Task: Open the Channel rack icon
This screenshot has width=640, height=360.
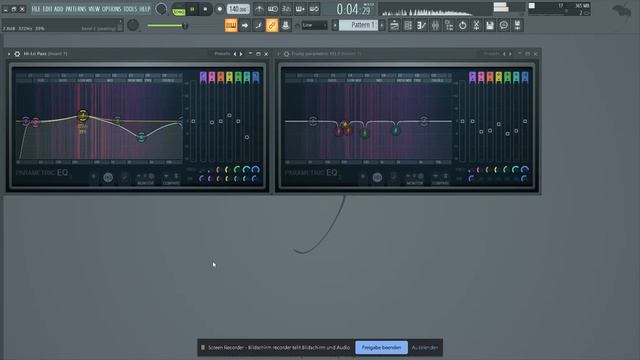Action: pyautogui.click(x=408, y=25)
